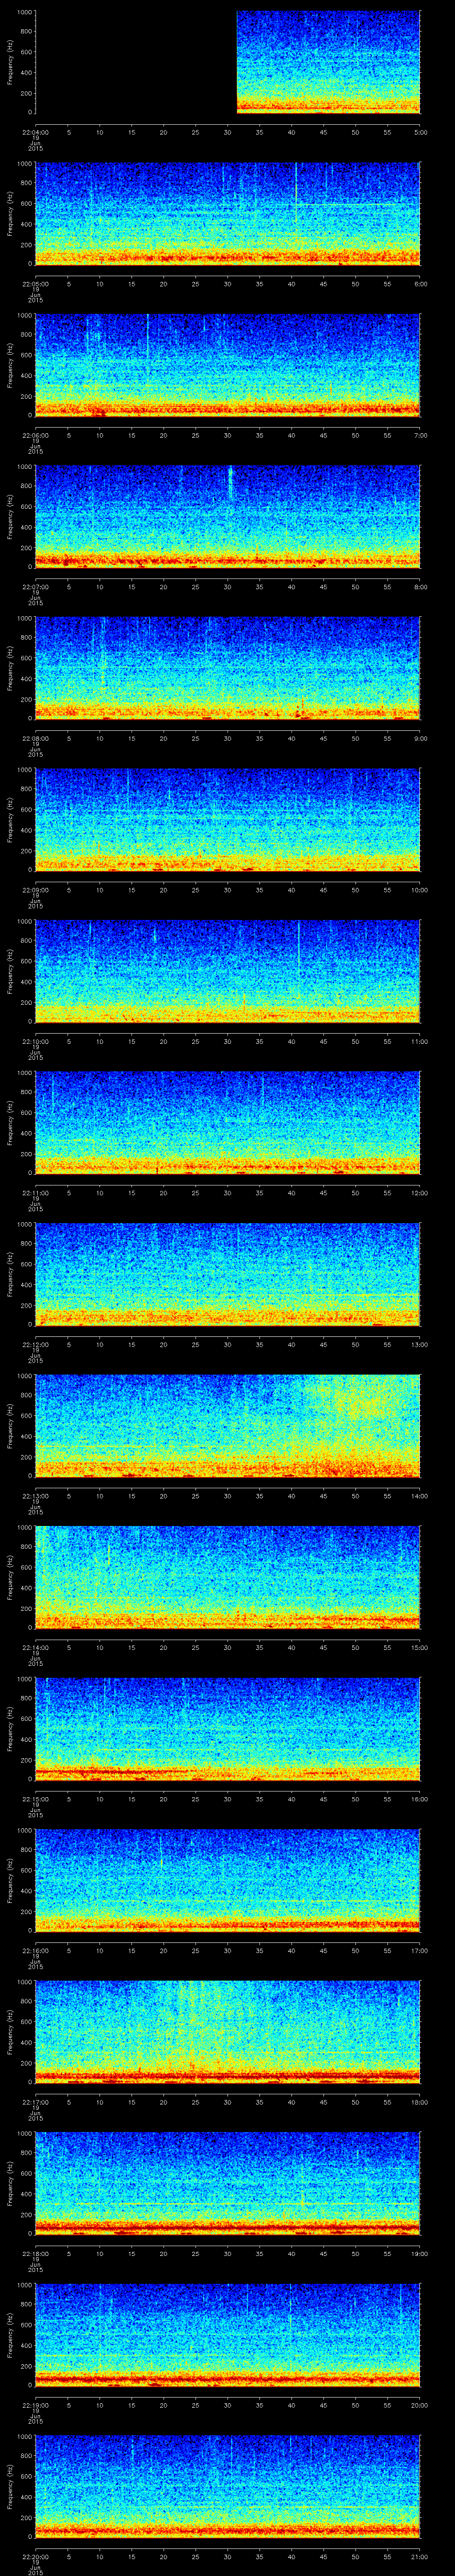
Task: Click the 22:05:00 start time label
Action: pyautogui.click(x=35, y=284)
